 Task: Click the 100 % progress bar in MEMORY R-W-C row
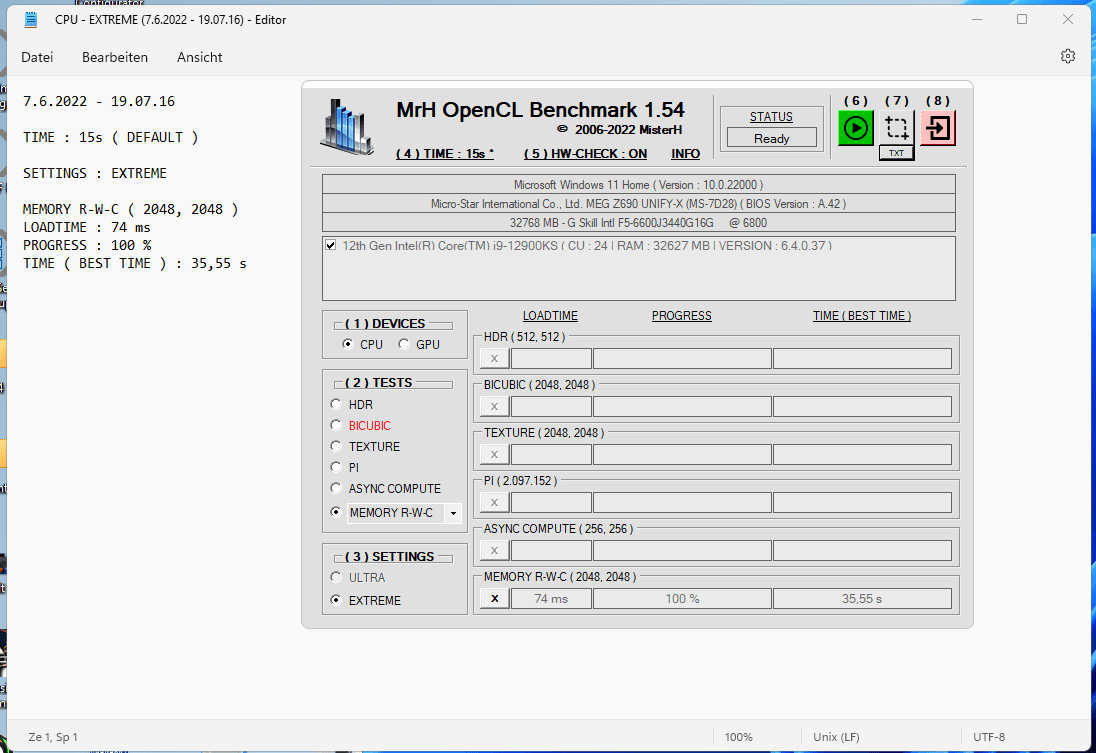(x=682, y=598)
